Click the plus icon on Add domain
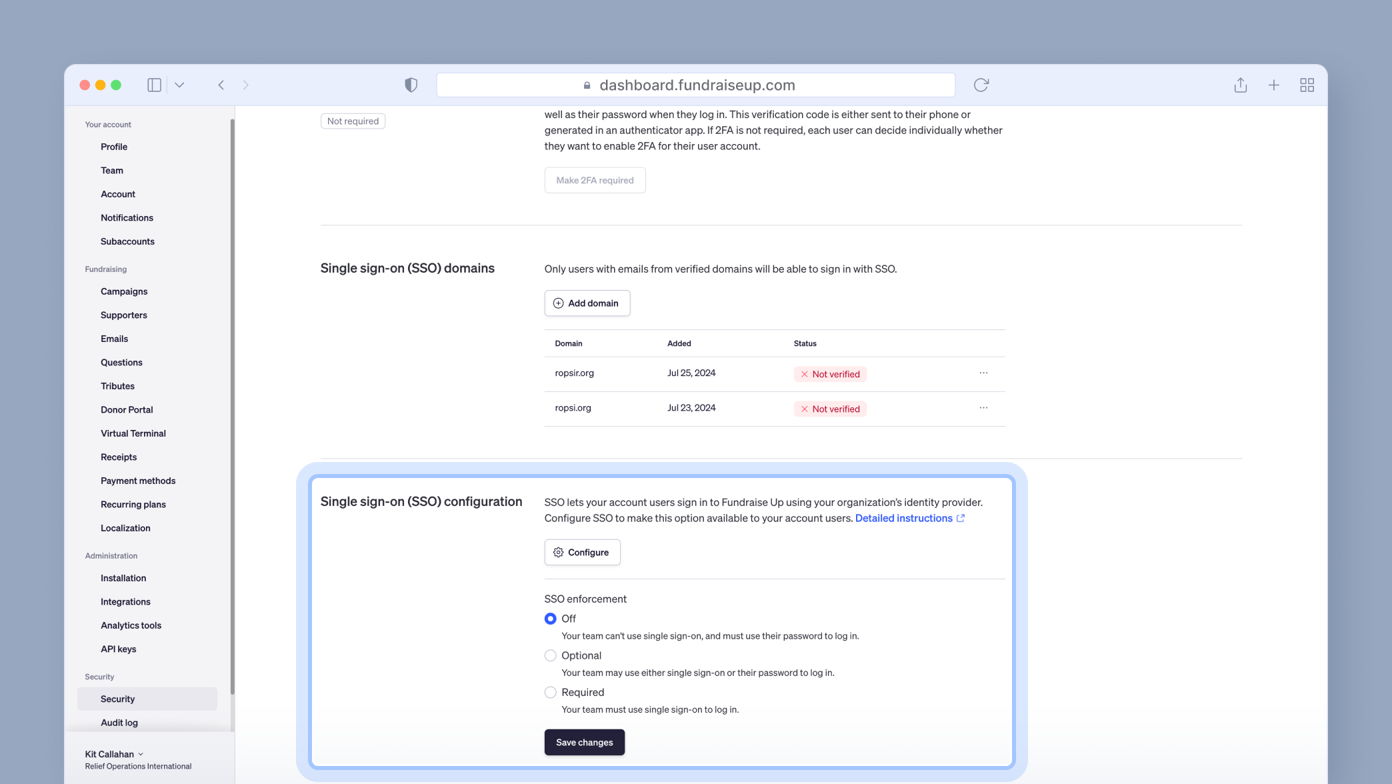 (557, 302)
